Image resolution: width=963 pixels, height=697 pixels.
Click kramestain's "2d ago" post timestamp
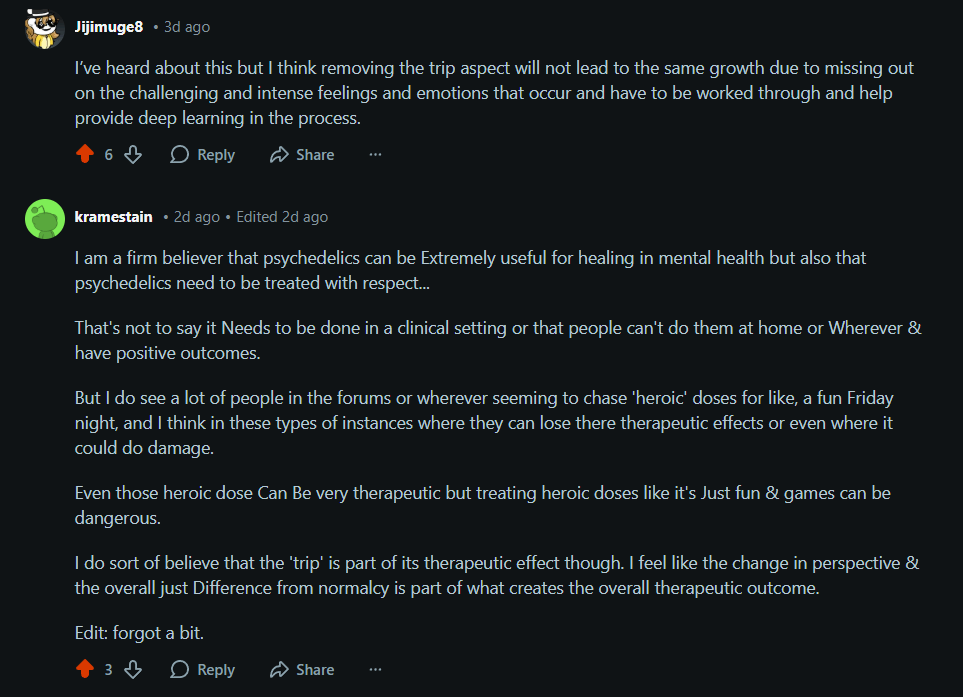pyautogui.click(x=197, y=217)
